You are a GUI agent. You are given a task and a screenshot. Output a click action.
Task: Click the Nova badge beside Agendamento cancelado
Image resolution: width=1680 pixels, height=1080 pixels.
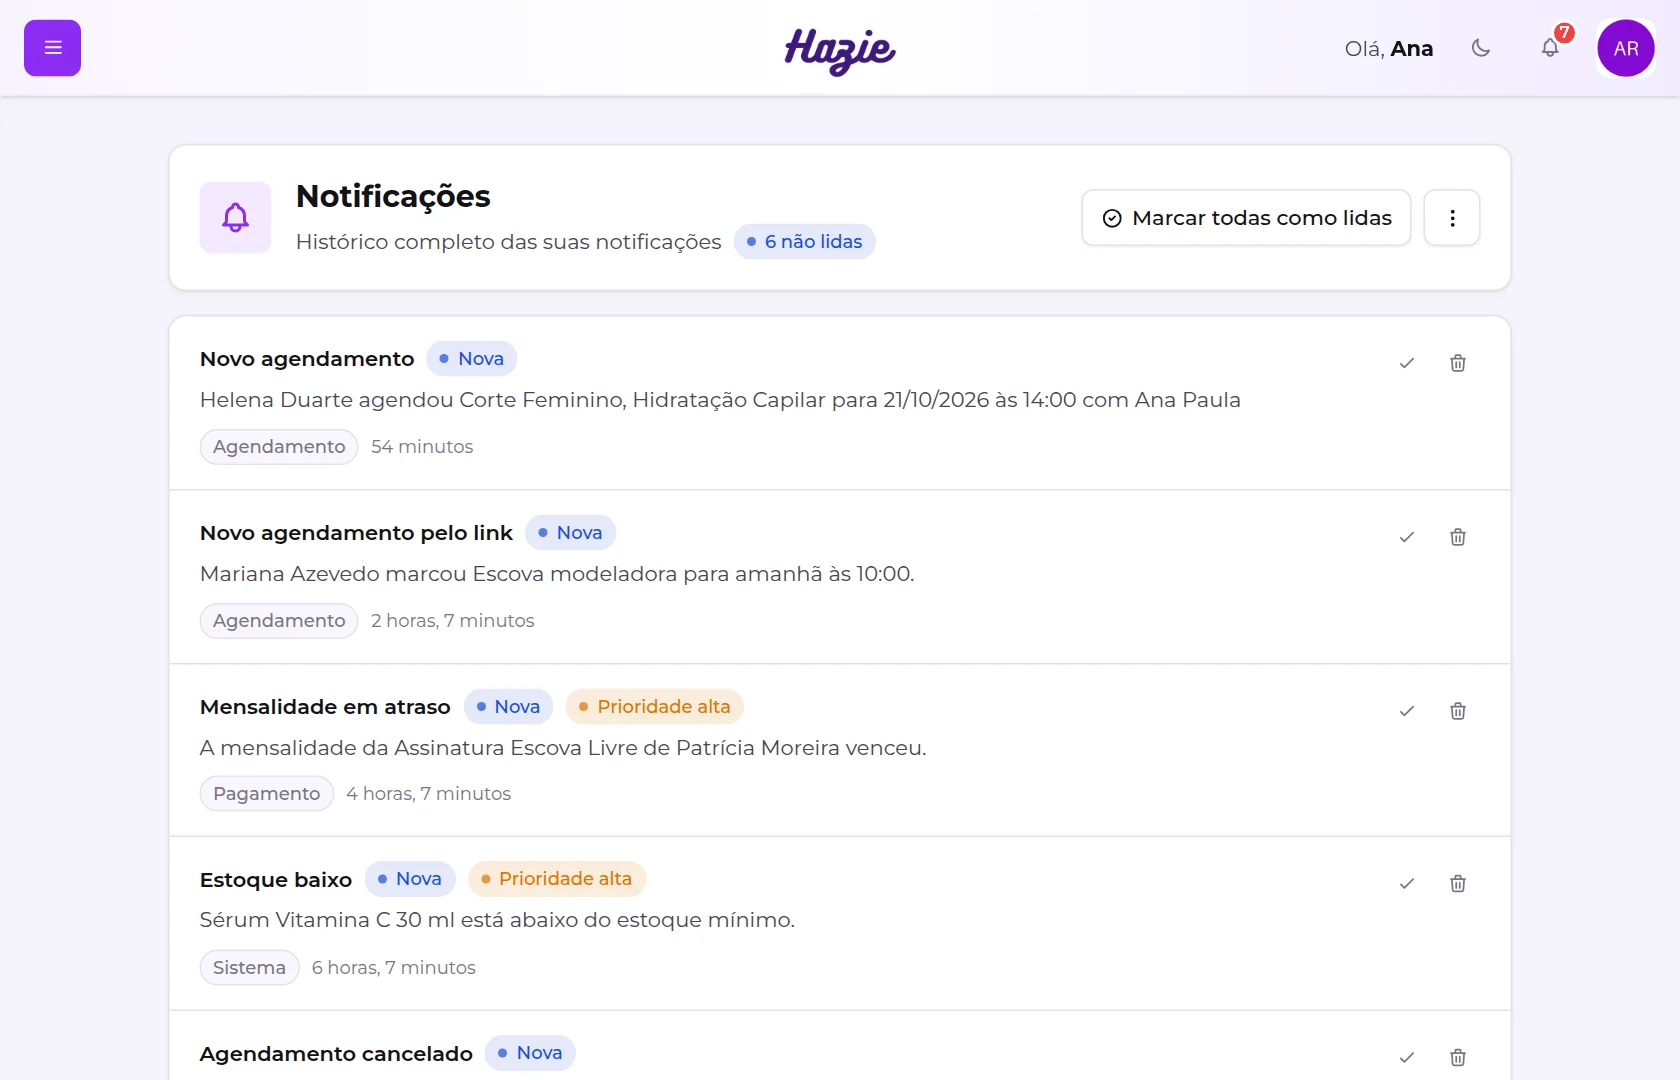click(530, 1053)
